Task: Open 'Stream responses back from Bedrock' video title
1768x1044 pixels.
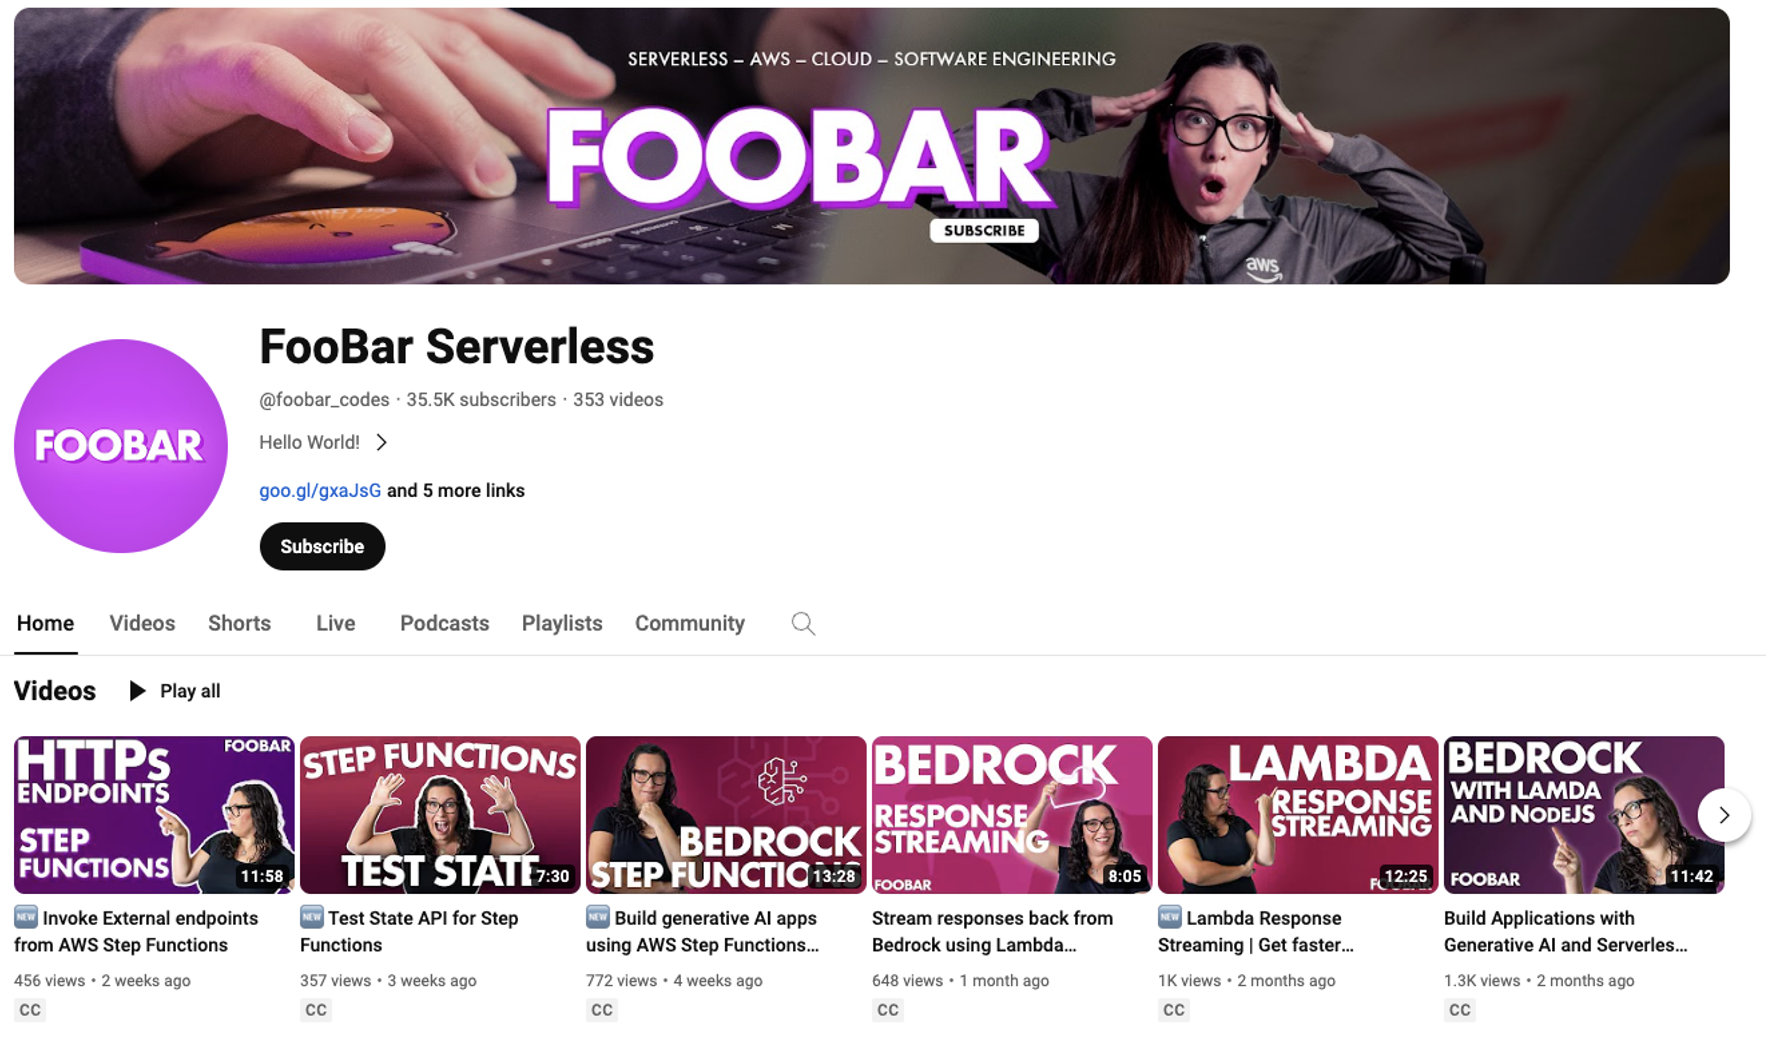Action: click(992, 932)
